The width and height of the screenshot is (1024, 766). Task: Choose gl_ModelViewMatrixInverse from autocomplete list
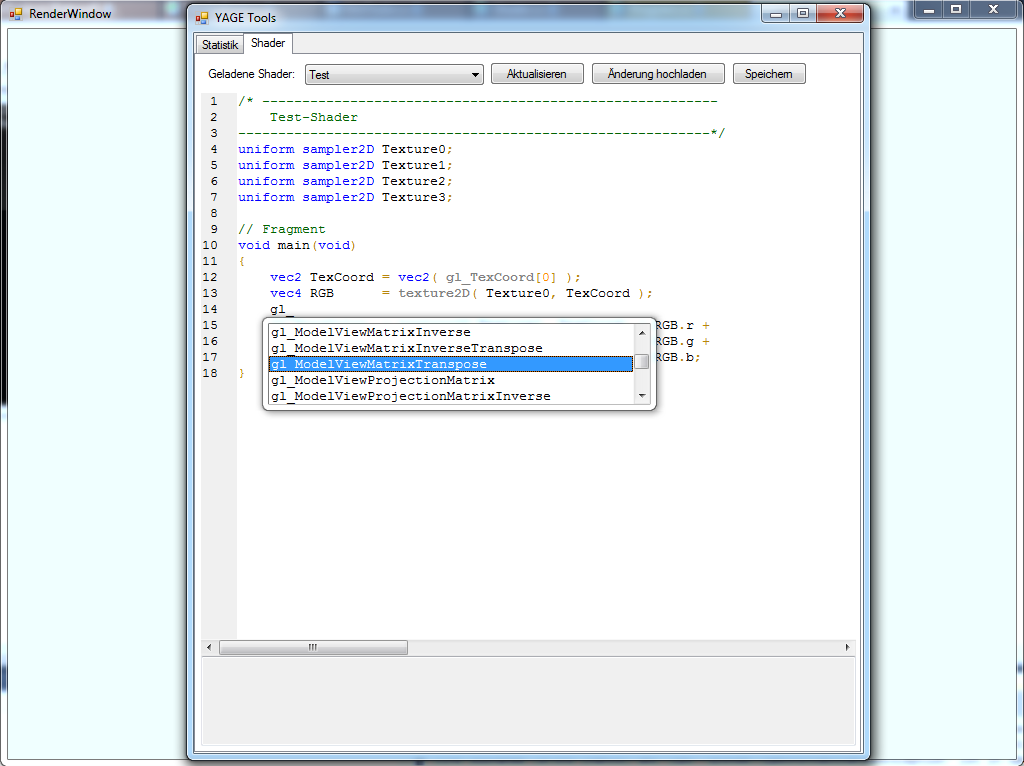(370, 332)
